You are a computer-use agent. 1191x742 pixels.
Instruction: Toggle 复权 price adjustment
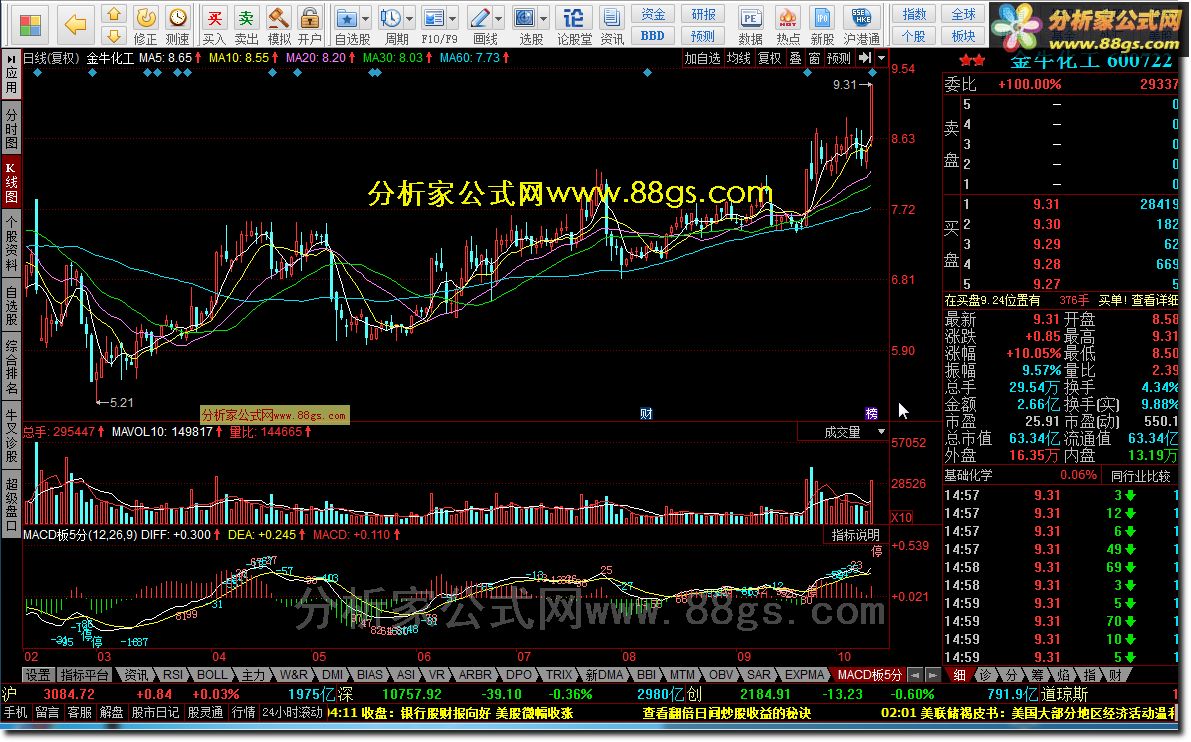[x=769, y=58]
